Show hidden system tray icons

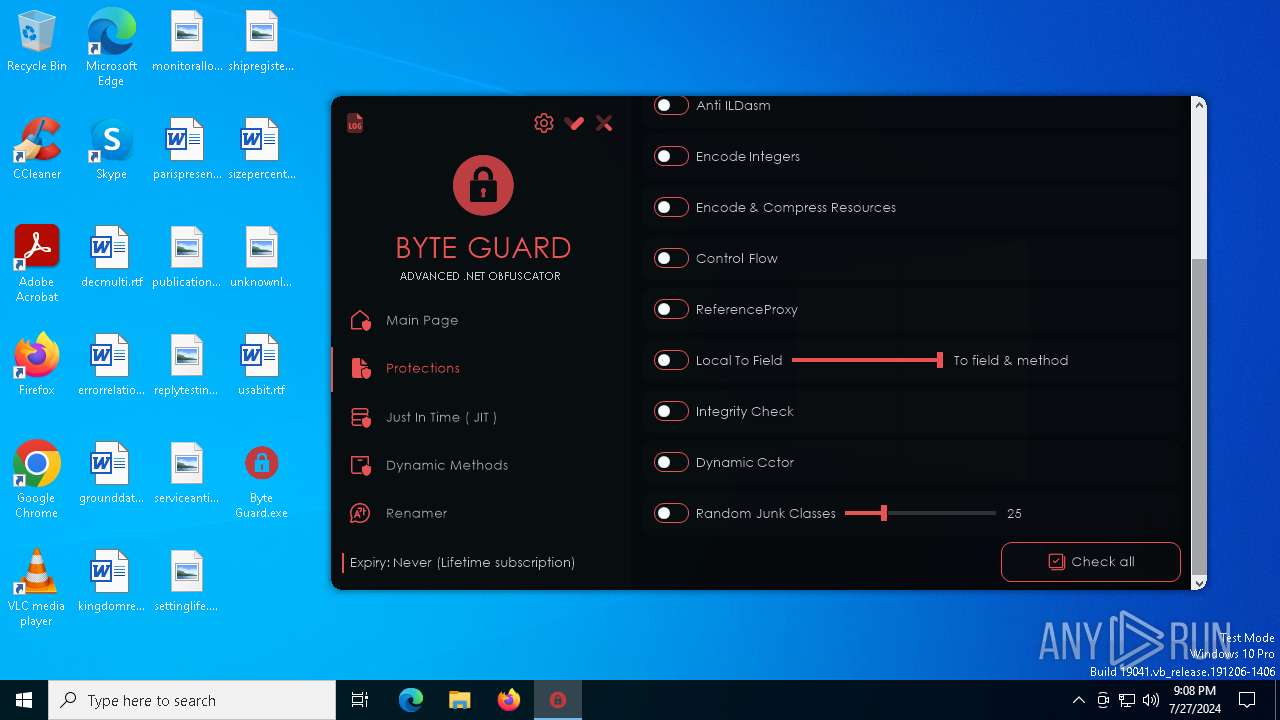click(1078, 700)
